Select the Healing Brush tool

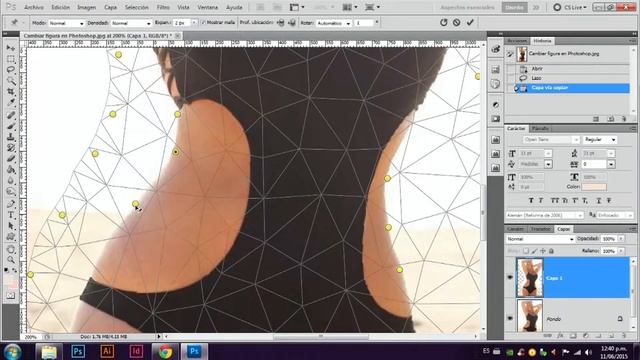tap(11, 115)
